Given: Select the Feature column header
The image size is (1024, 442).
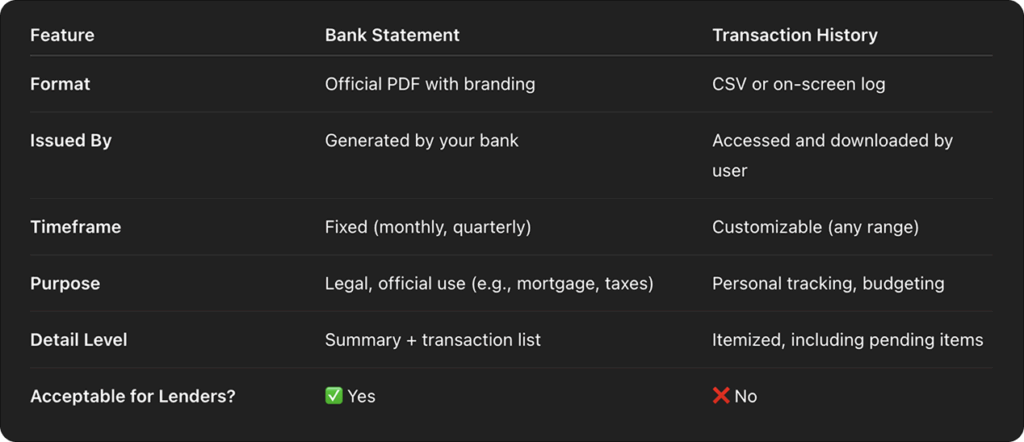Looking at the screenshot, I should (x=62, y=35).
